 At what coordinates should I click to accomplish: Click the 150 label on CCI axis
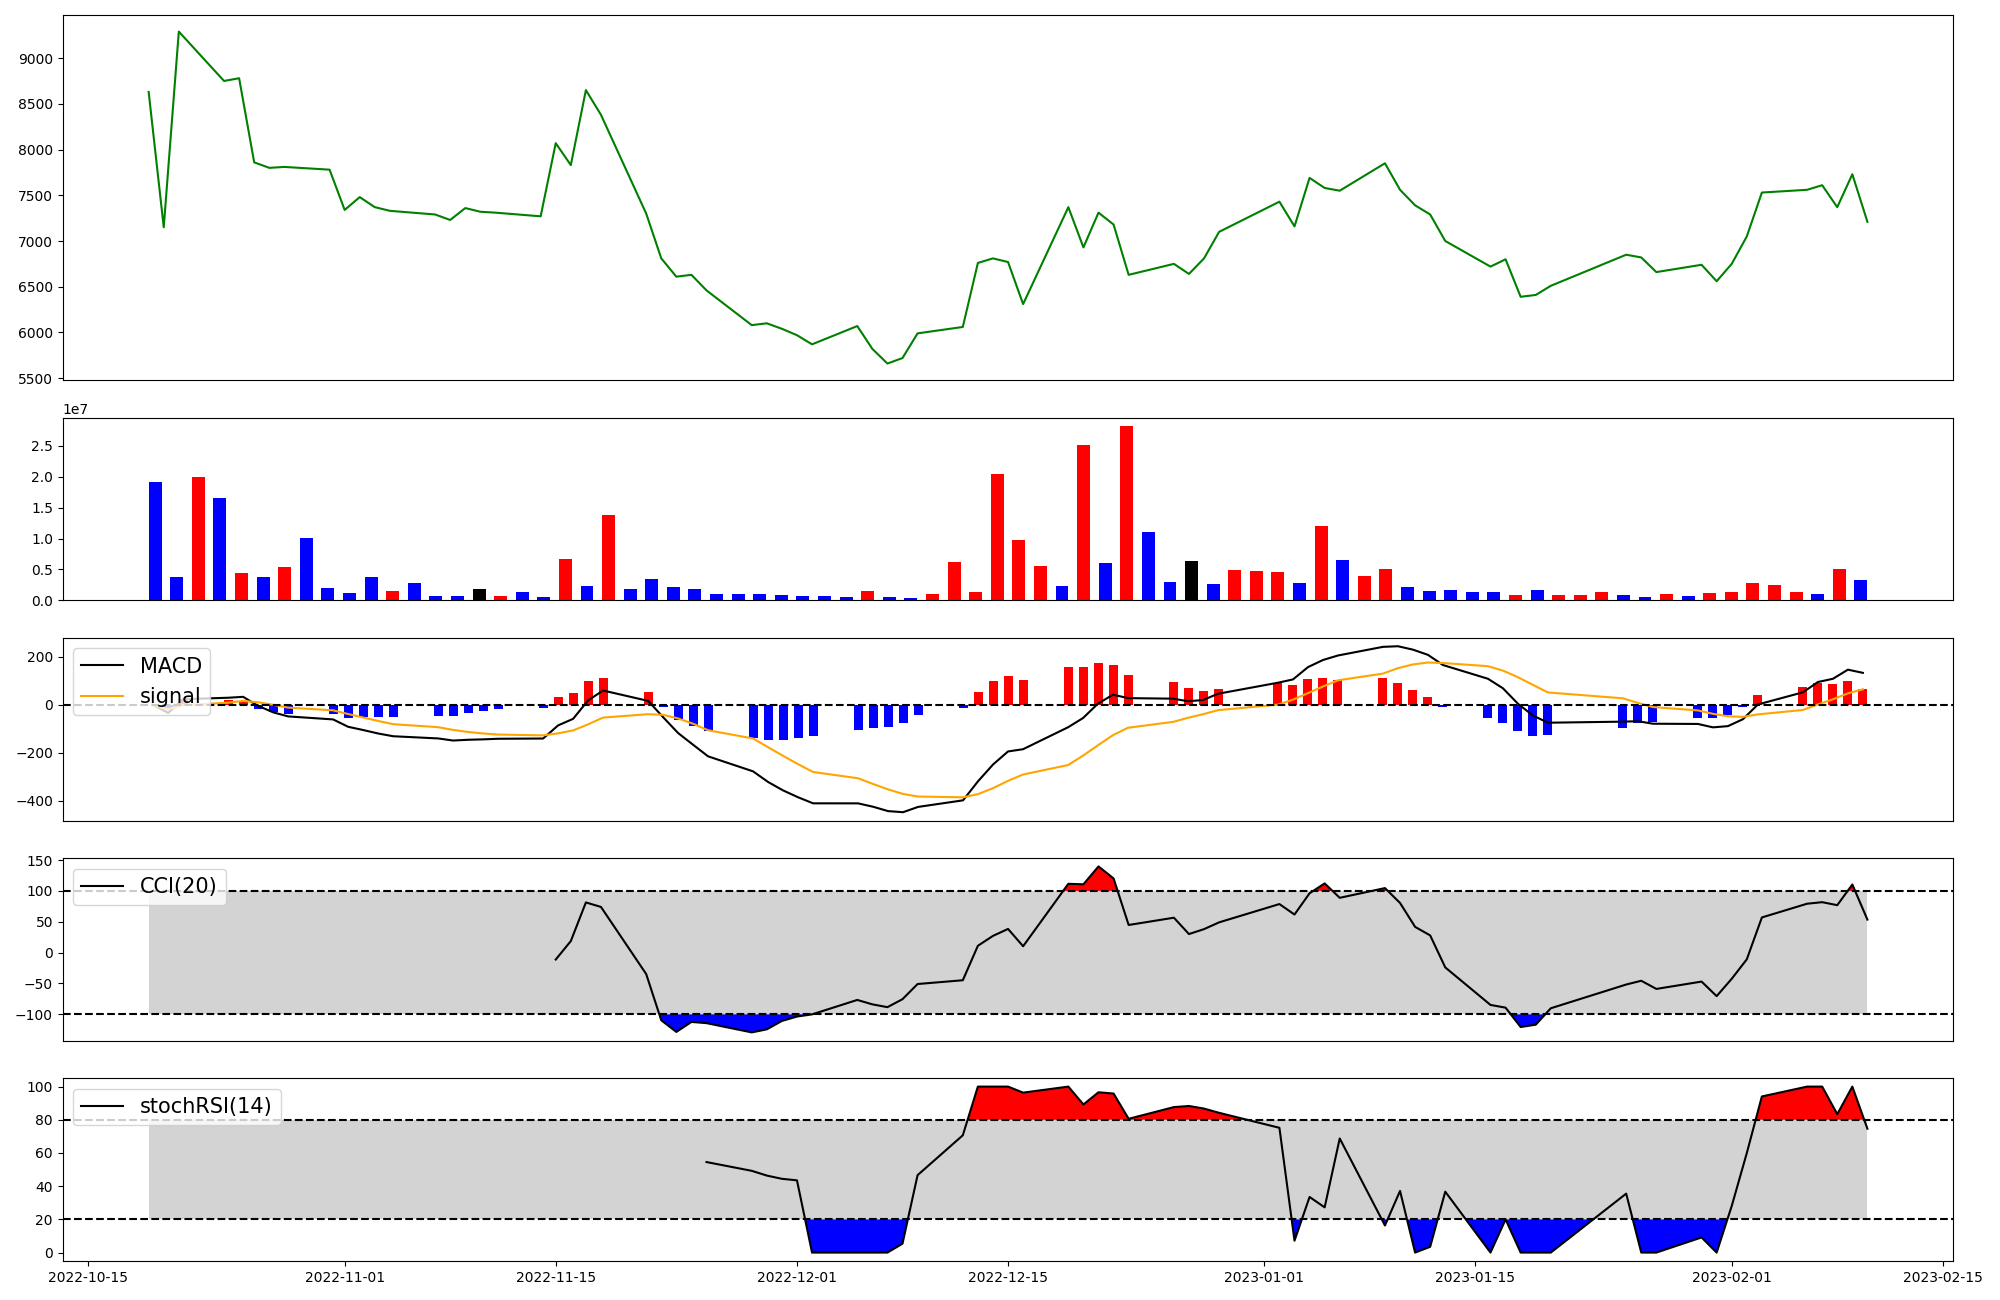[x=40, y=861]
